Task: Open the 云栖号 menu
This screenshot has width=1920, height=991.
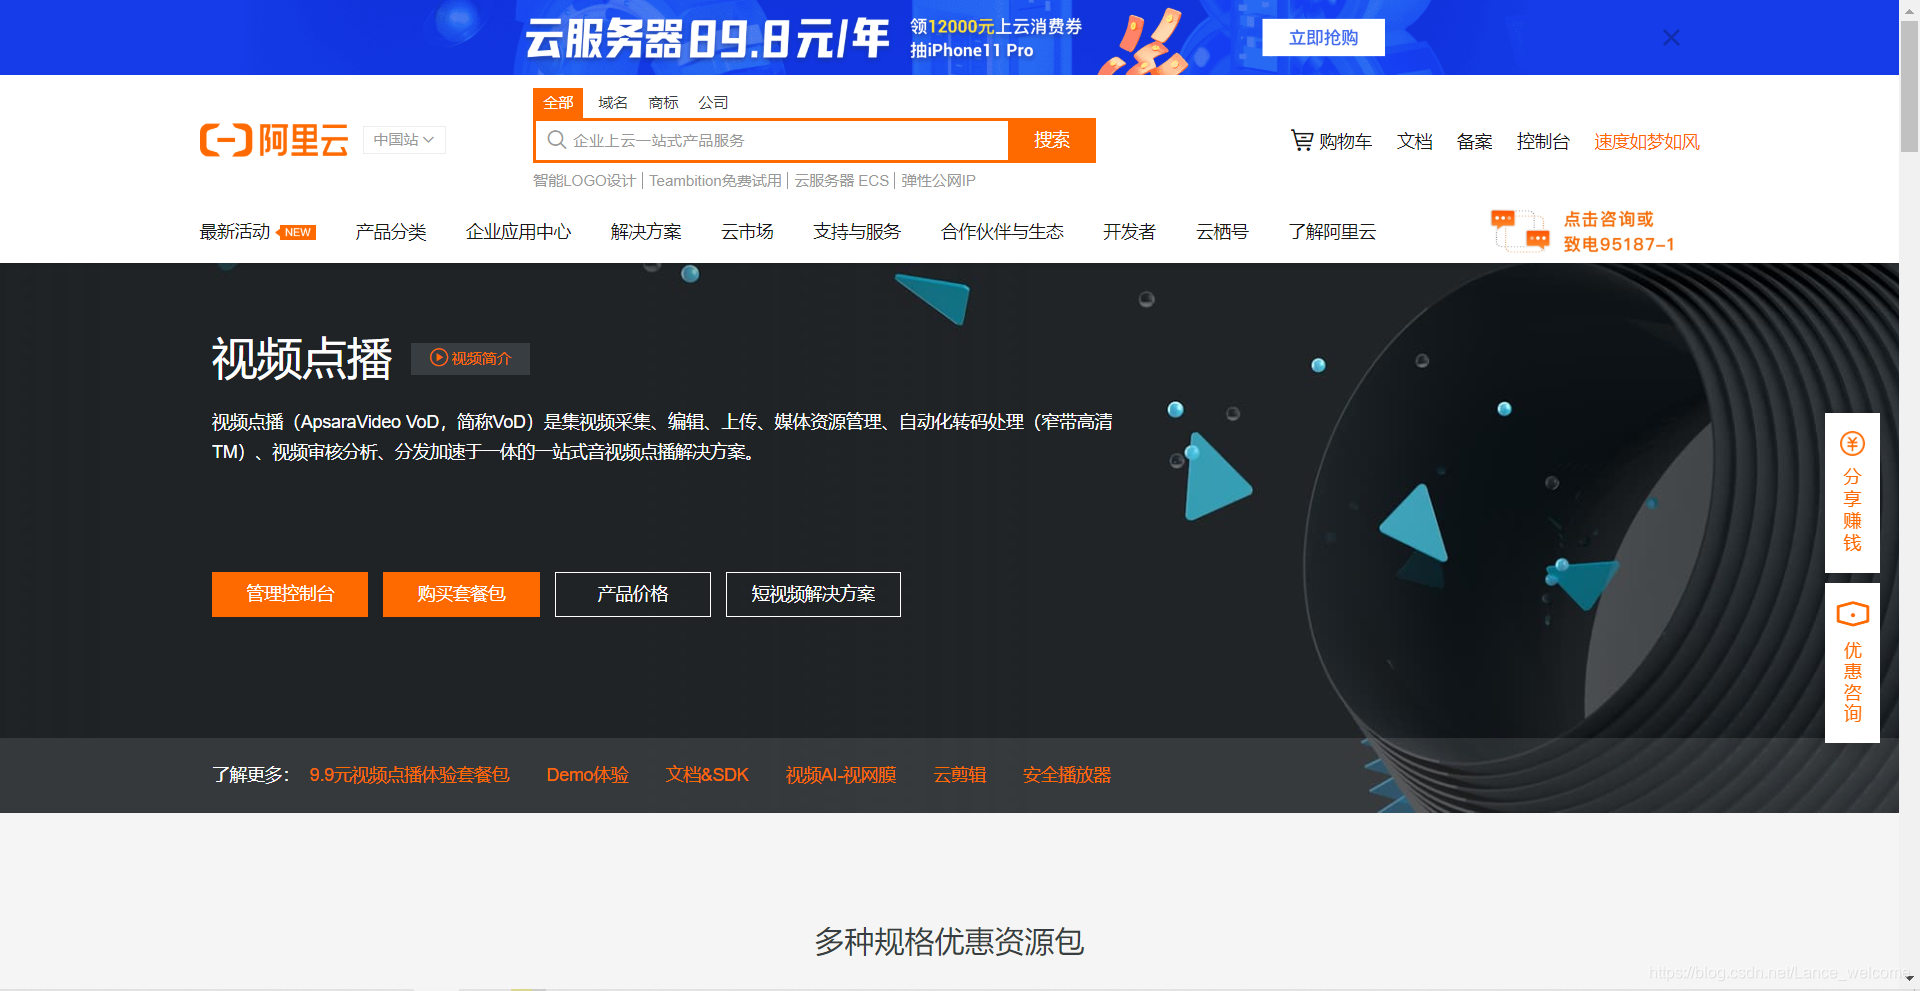Action: coord(1222,232)
